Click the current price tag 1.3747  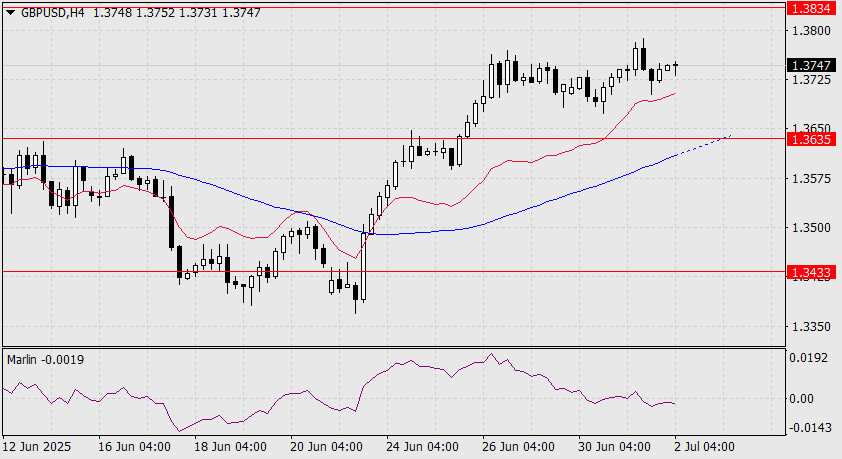812,65
